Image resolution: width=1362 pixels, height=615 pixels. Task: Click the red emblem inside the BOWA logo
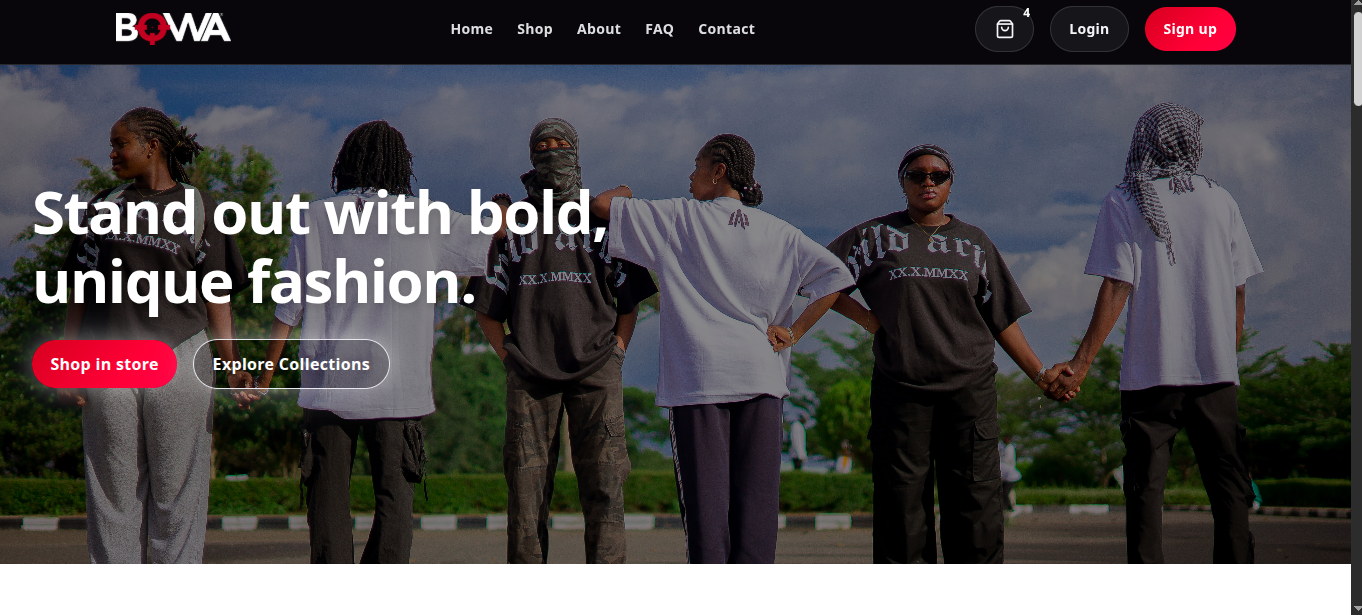(150, 29)
